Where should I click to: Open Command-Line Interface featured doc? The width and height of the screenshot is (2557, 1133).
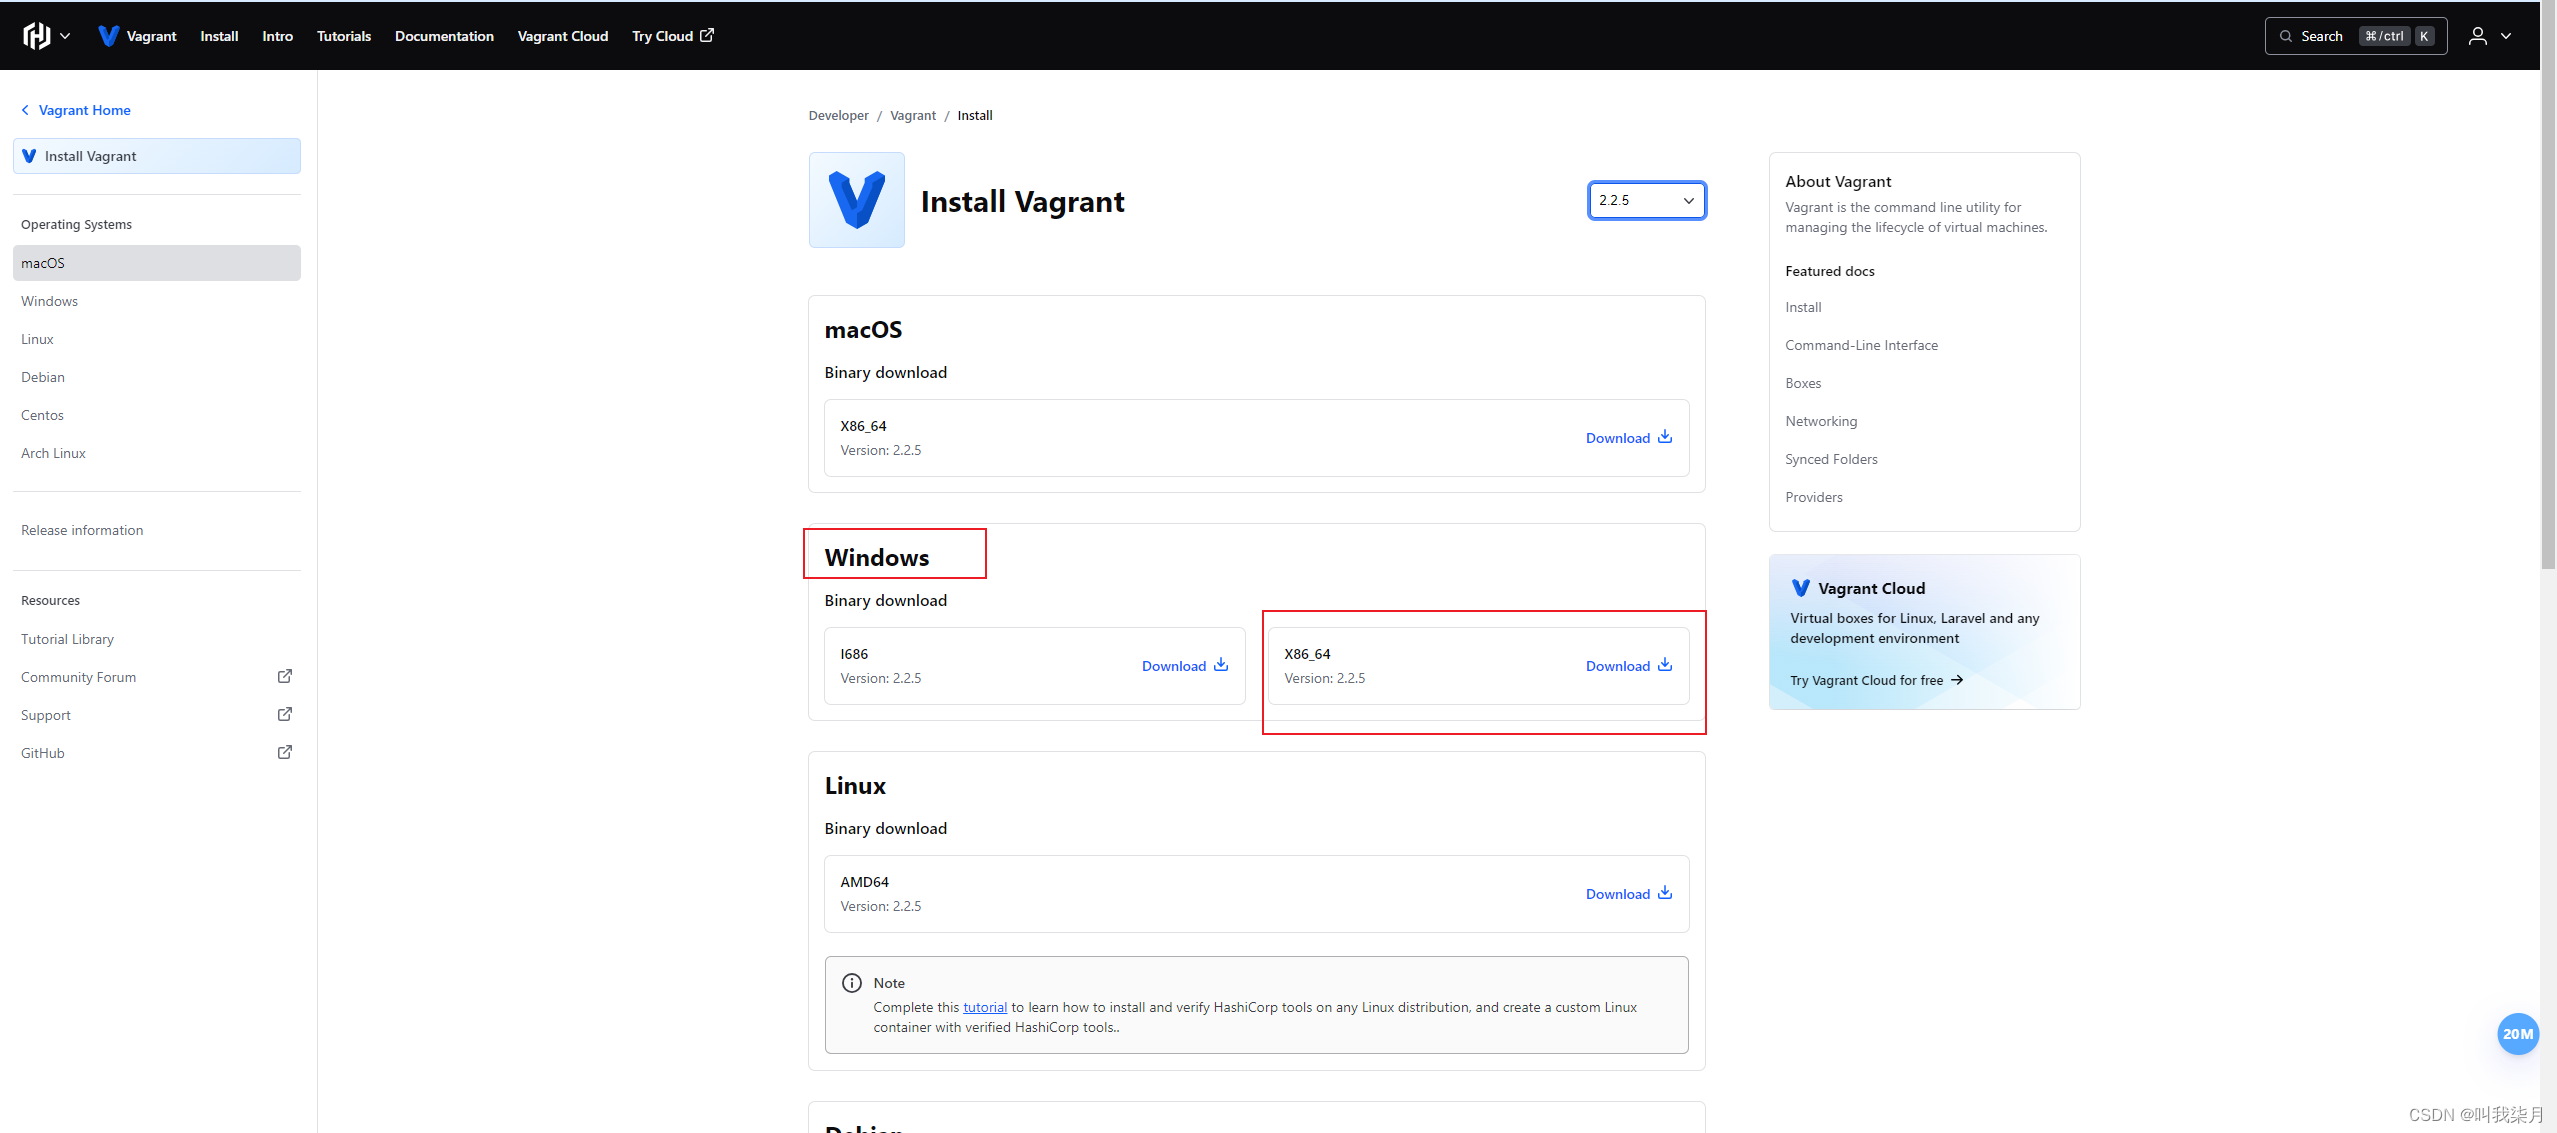point(1861,345)
